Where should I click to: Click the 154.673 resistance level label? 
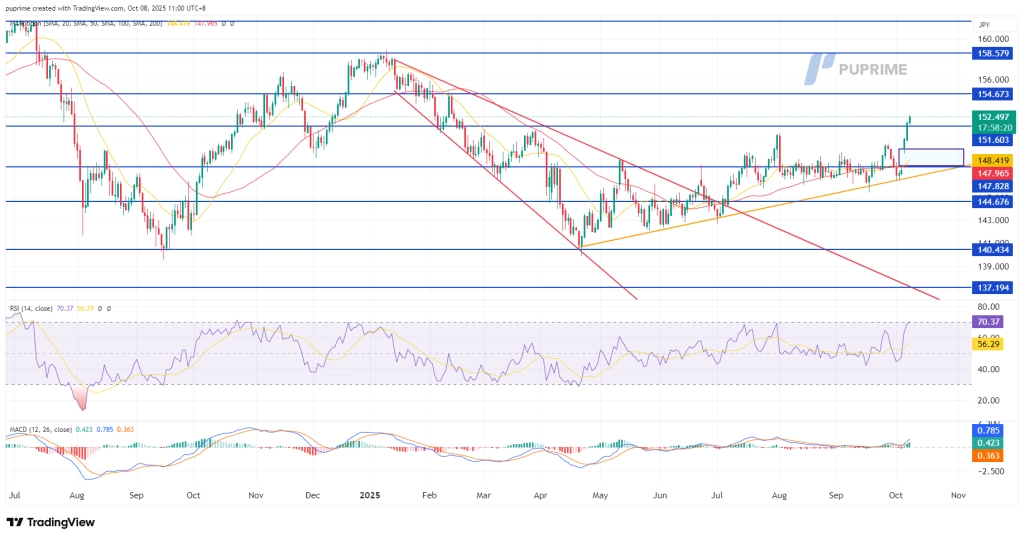point(991,93)
